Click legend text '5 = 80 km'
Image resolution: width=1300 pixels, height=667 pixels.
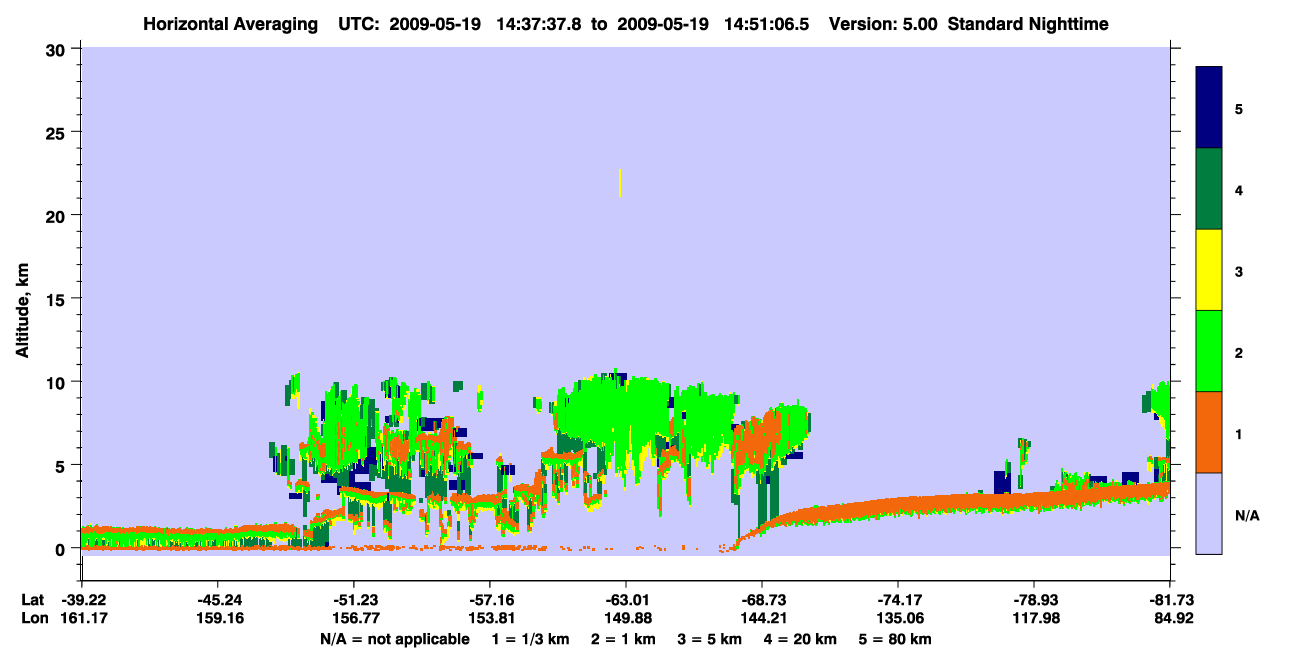(894, 639)
